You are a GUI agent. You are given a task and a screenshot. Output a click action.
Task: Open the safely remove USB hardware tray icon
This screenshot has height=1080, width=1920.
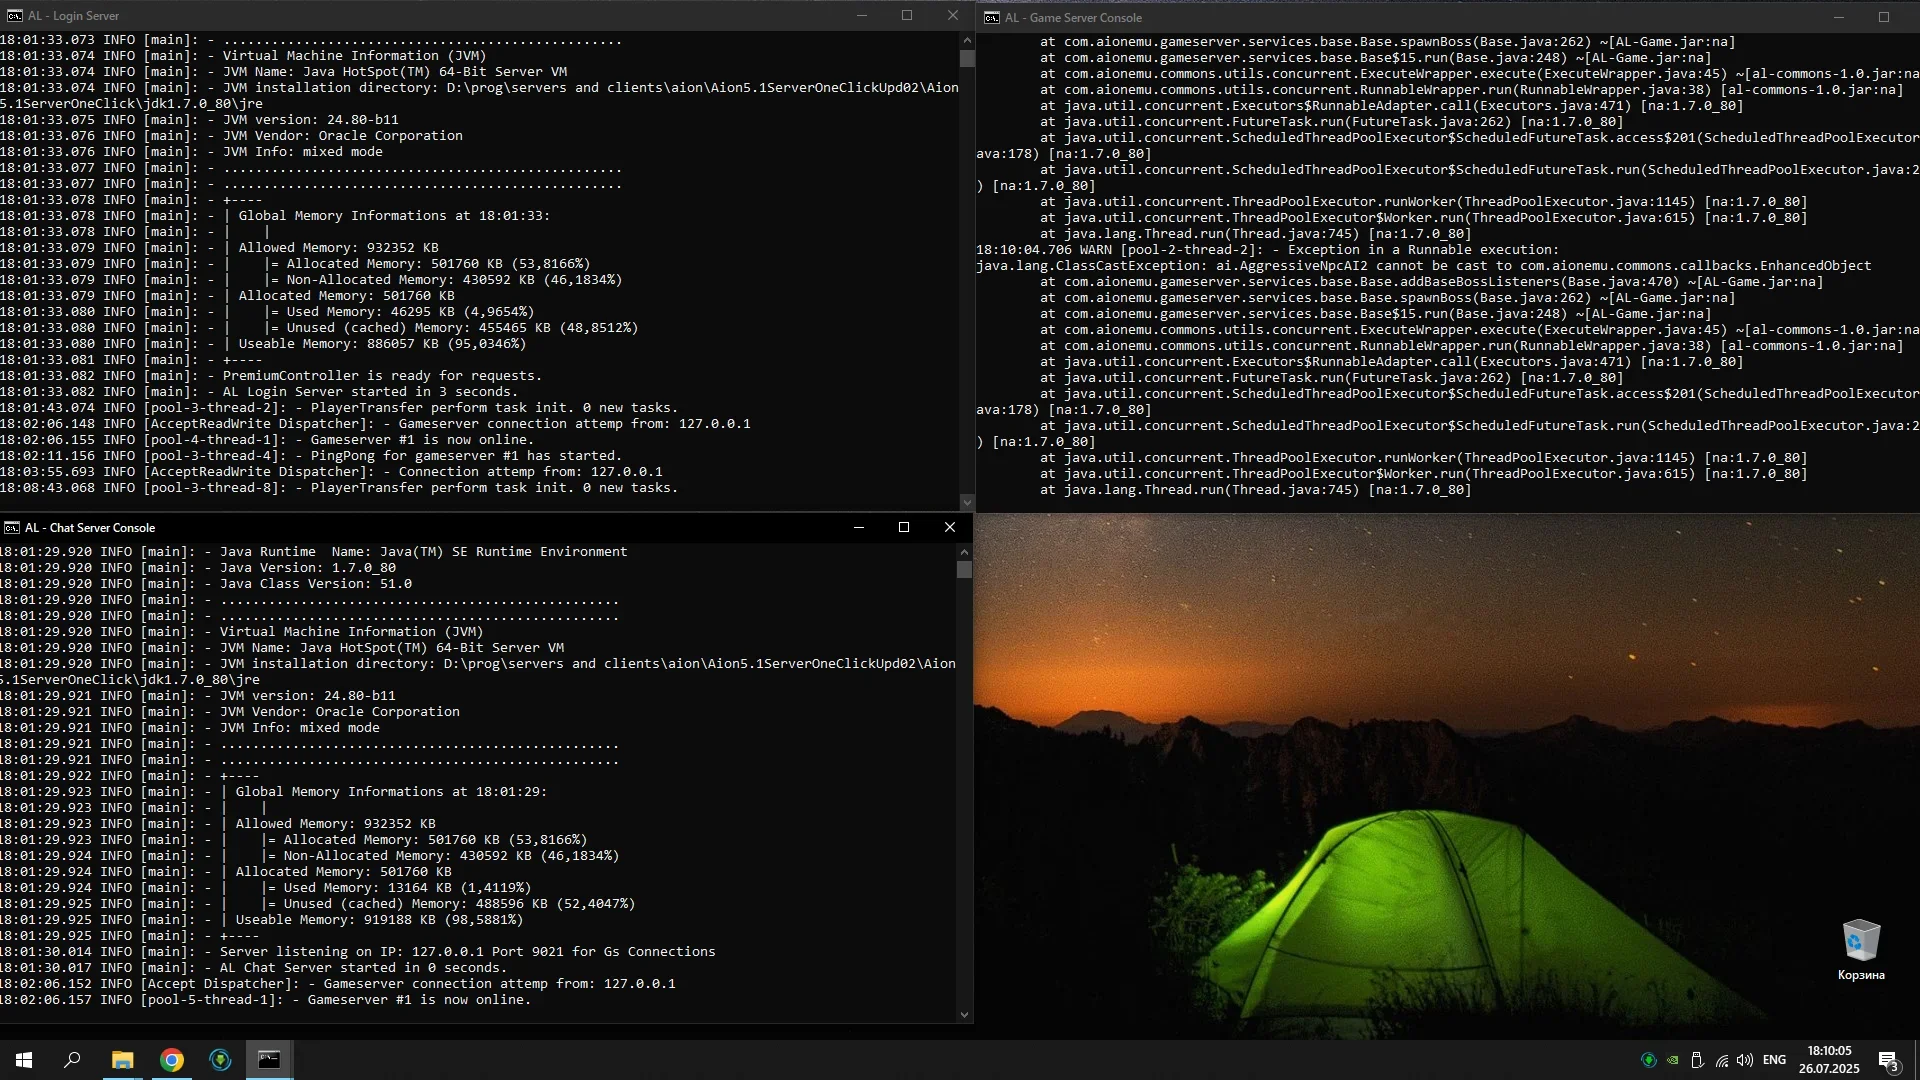coord(1697,1060)
